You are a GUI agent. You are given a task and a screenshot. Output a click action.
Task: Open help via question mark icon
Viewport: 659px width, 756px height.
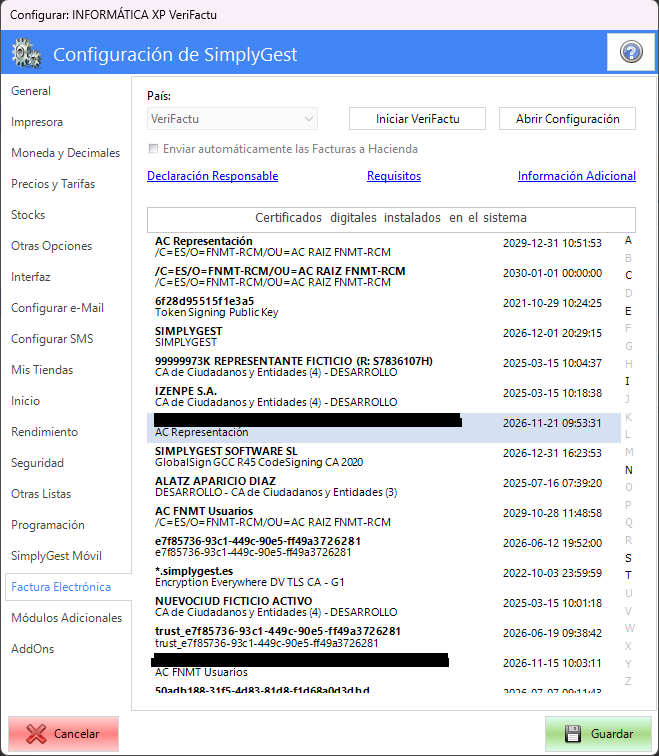point(631,52)
